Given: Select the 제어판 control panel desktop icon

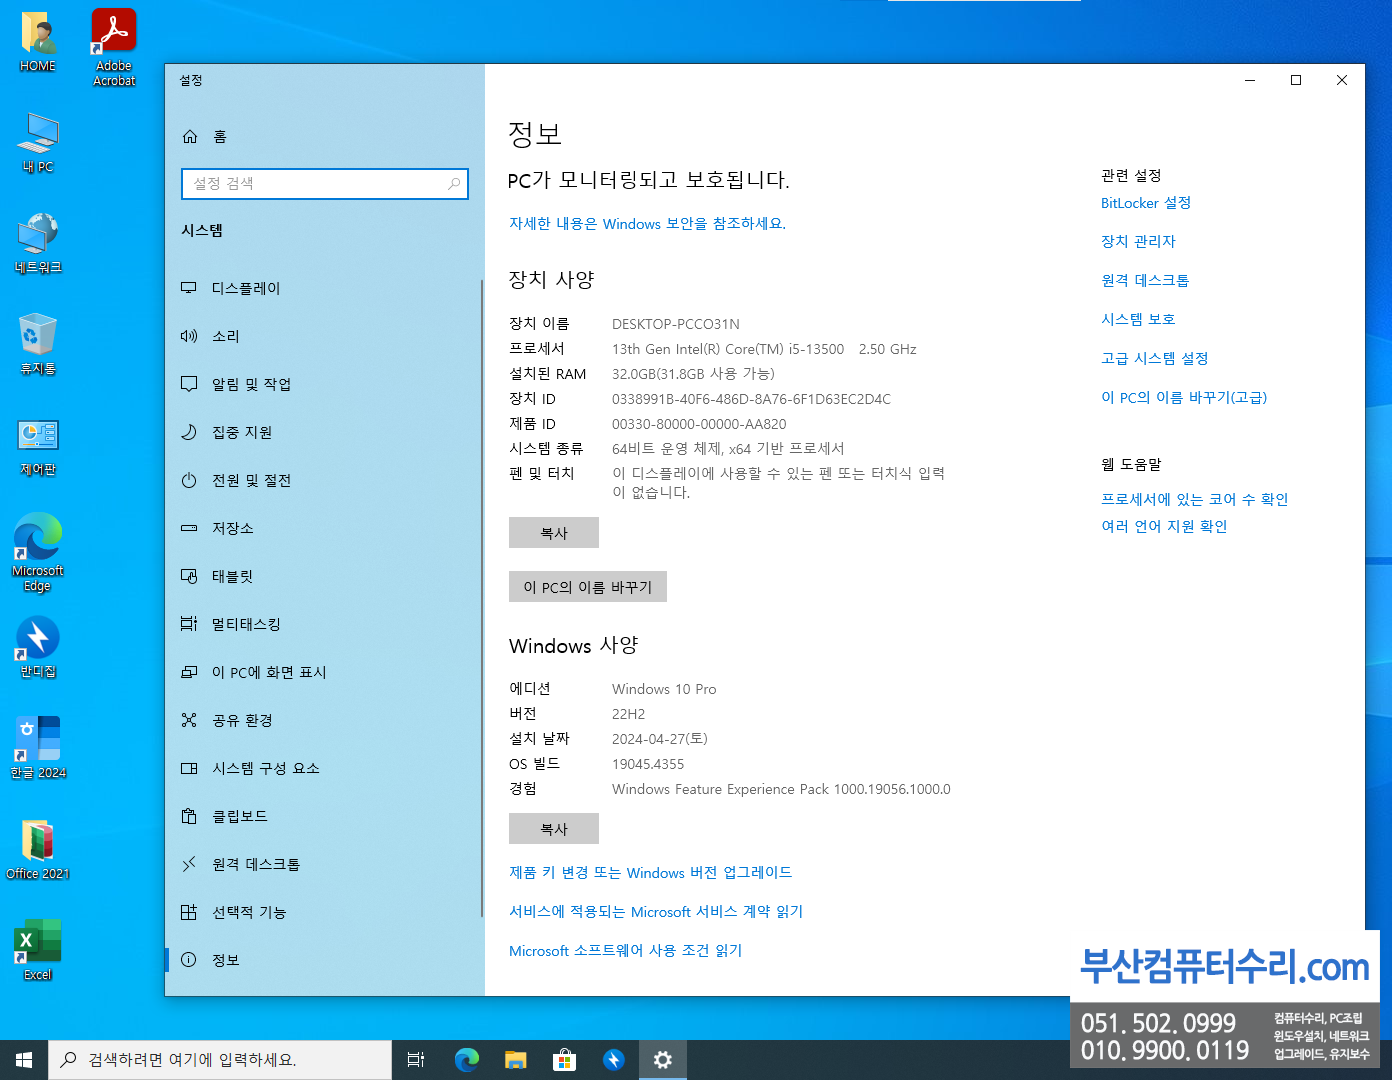Looking at the screenshot, I should tap(38, 446).
